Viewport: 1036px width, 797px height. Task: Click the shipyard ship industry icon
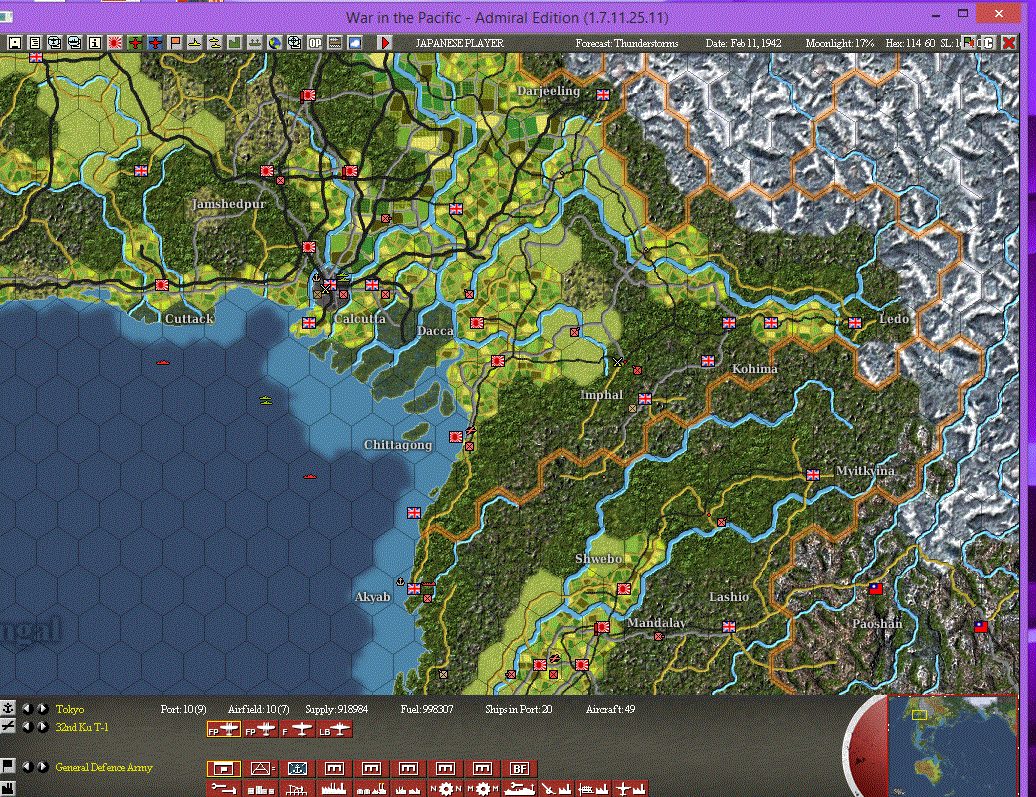520,789
